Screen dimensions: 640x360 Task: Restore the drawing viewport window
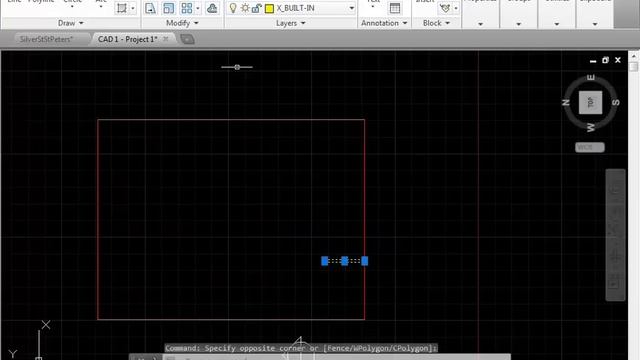point(605,60)
